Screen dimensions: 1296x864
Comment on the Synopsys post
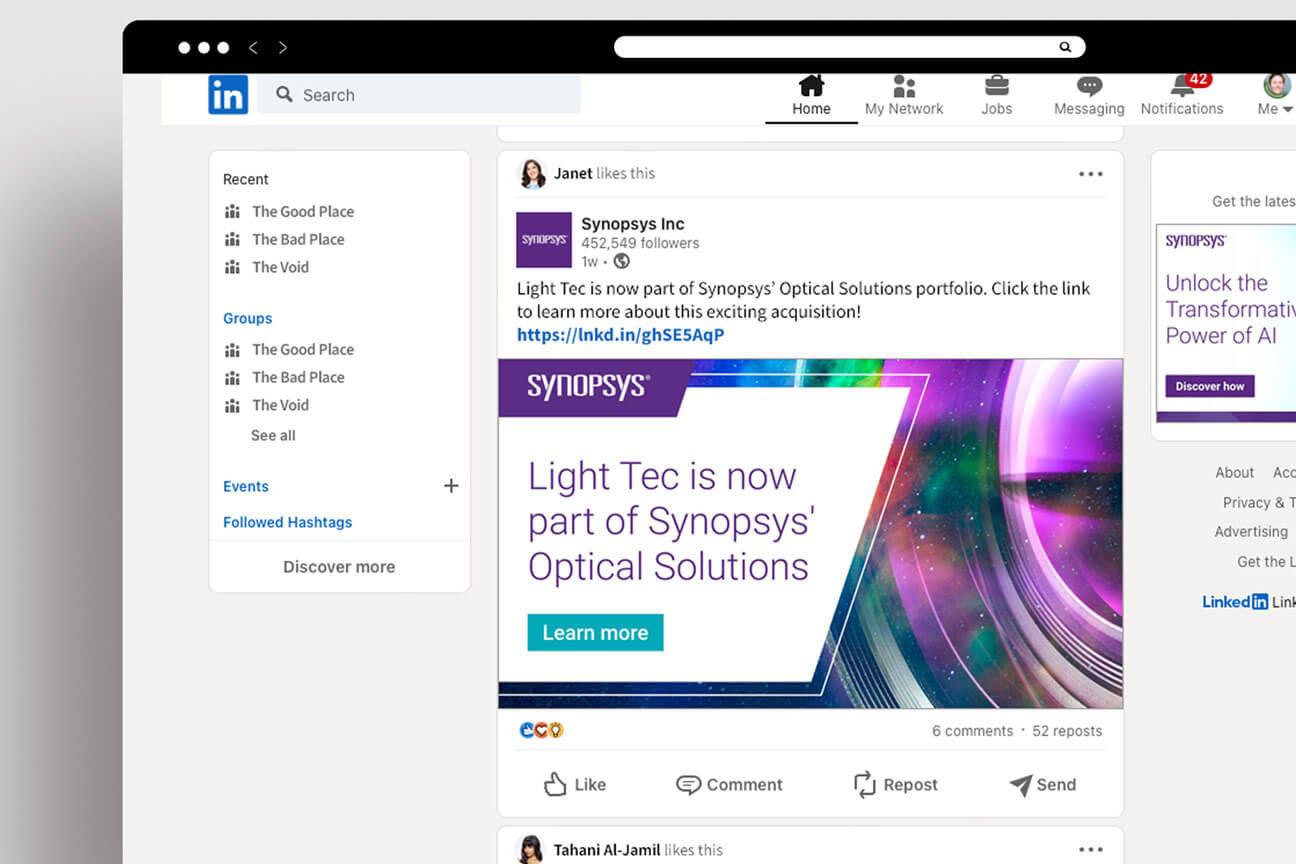click(729, 784)
